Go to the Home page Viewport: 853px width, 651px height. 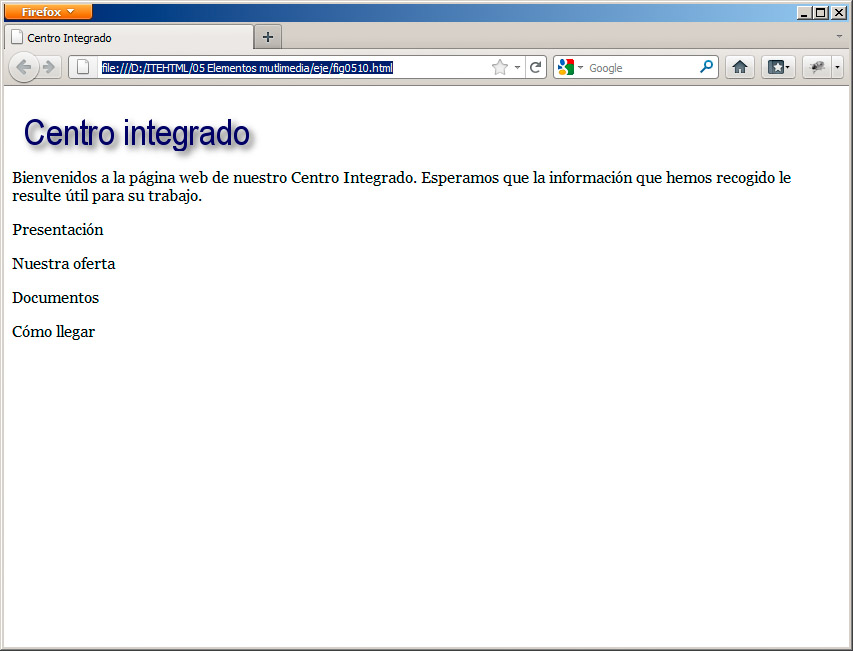pos(740,67)
